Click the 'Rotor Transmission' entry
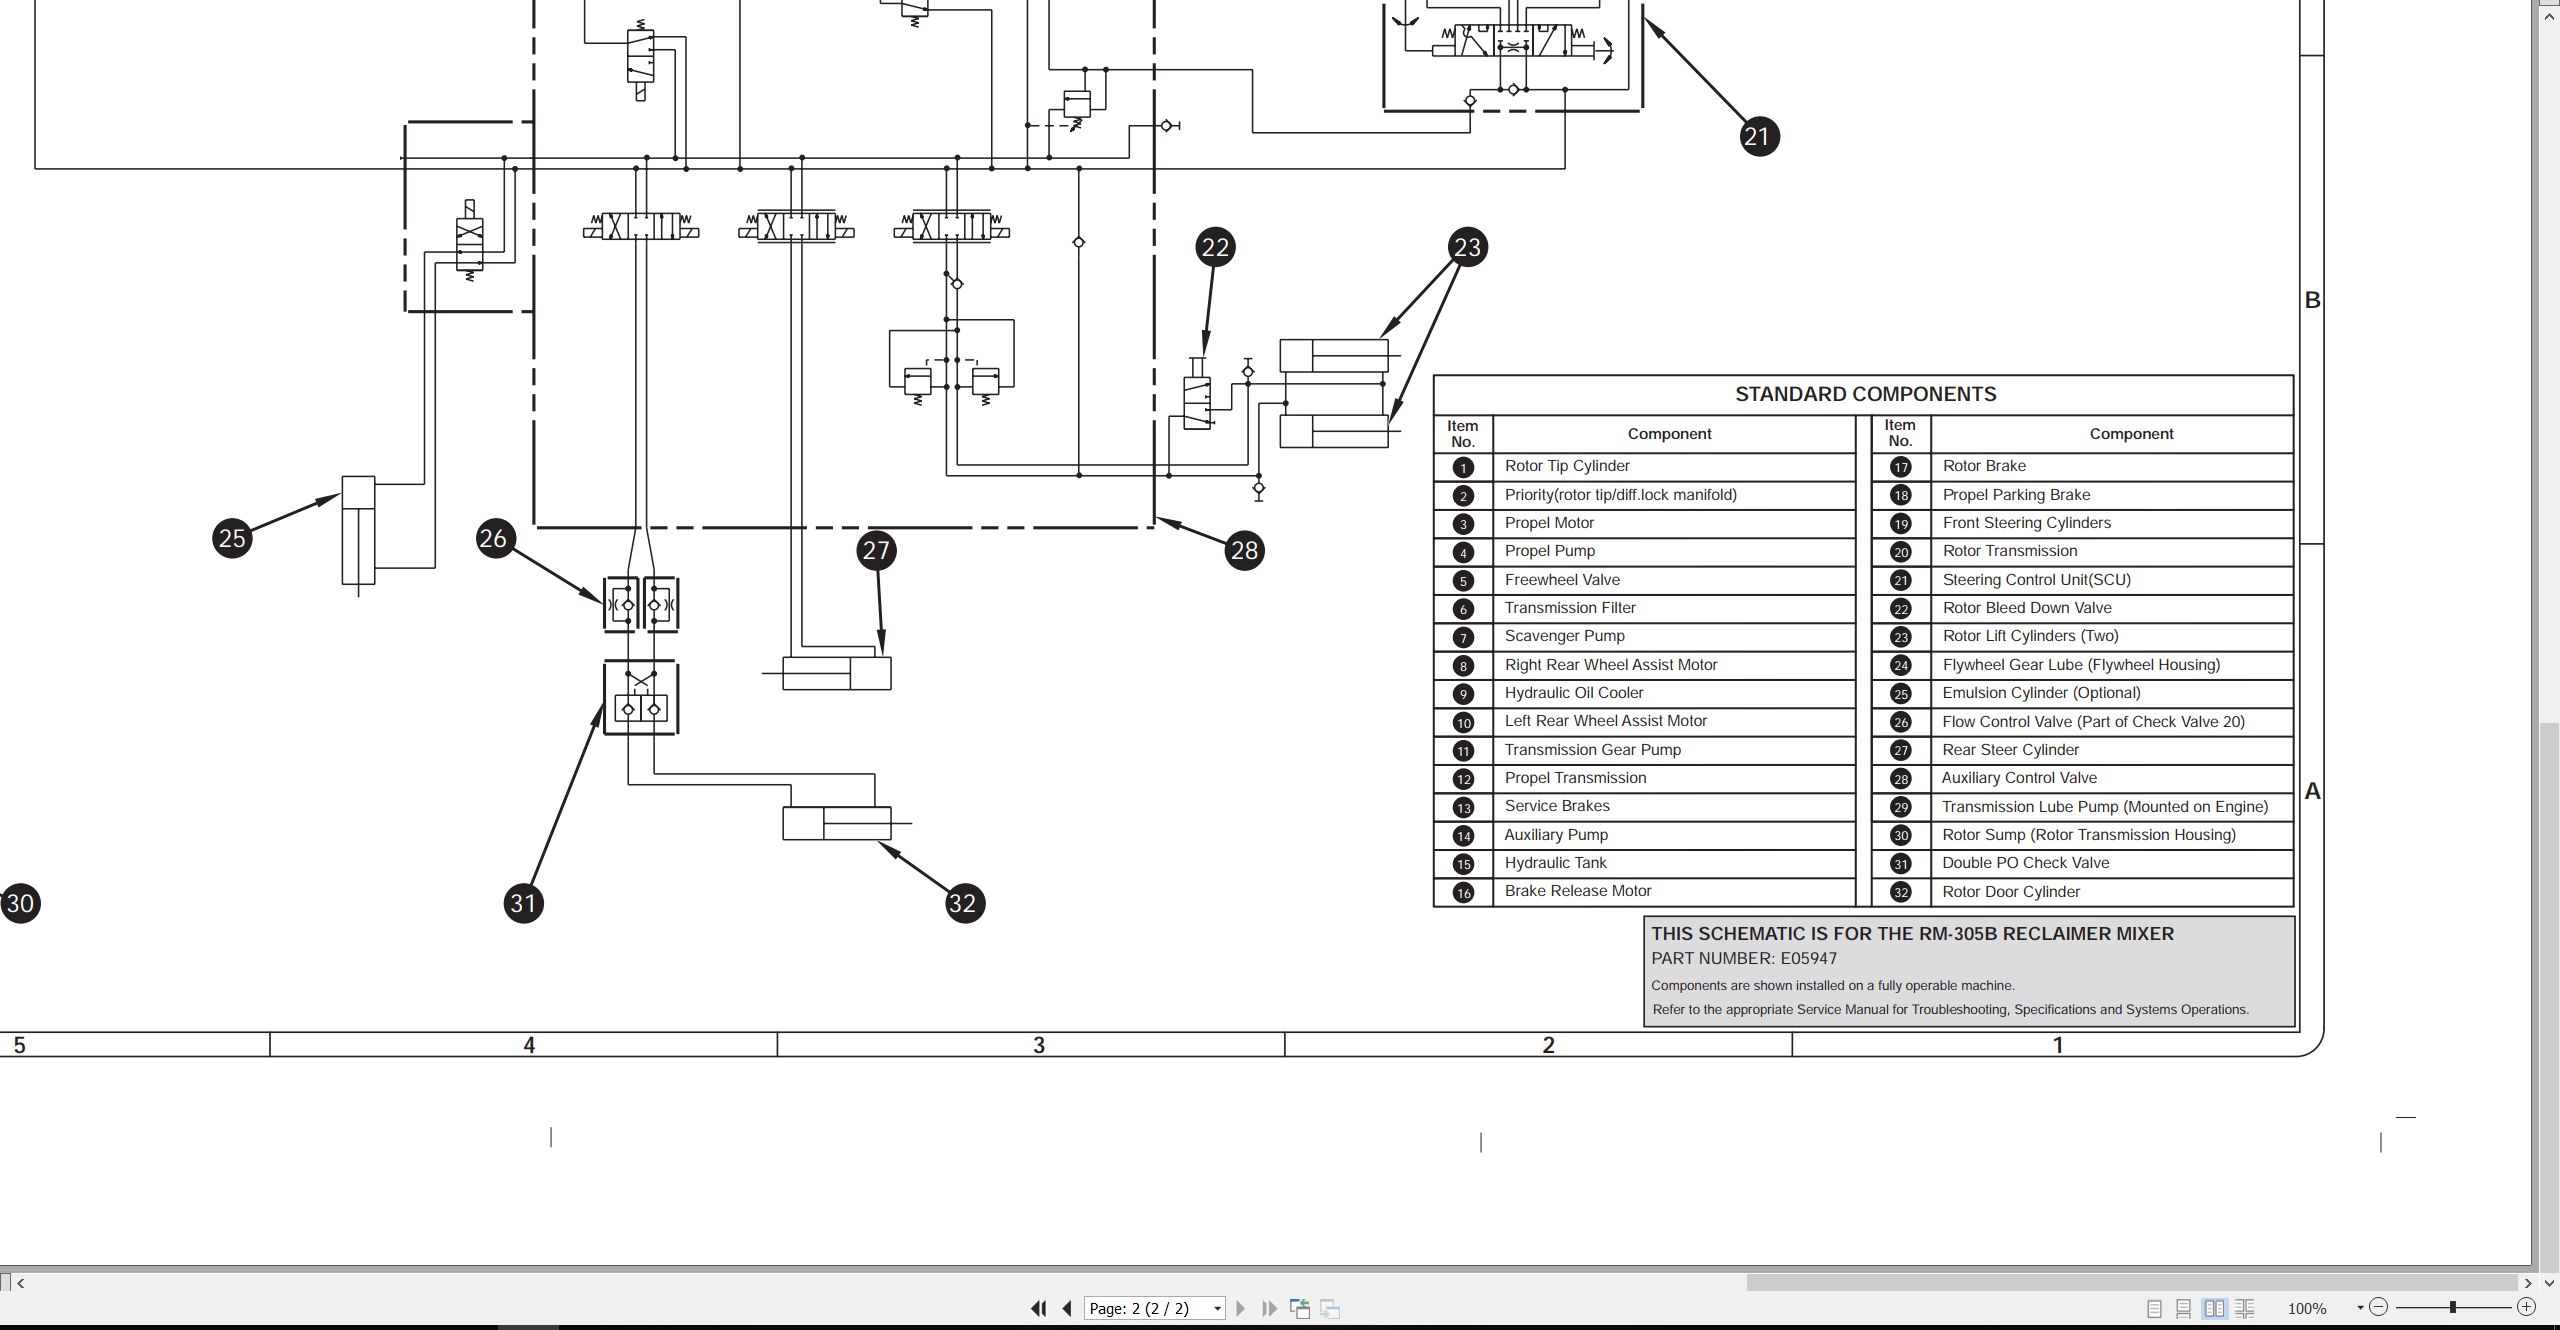Screen dimensions: 2560x1330 pyautogui.click(x=2010, y=551)
